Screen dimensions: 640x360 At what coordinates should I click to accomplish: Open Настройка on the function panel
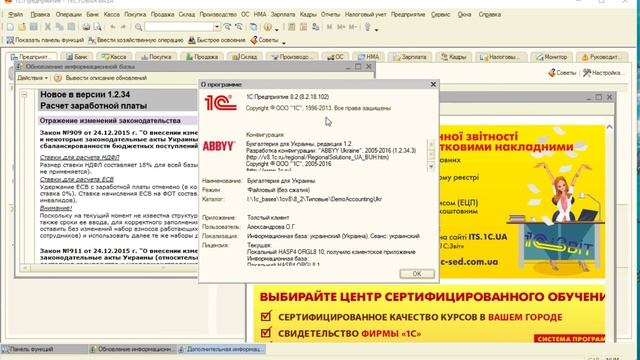pyautogui.click(x=603, y=73)
